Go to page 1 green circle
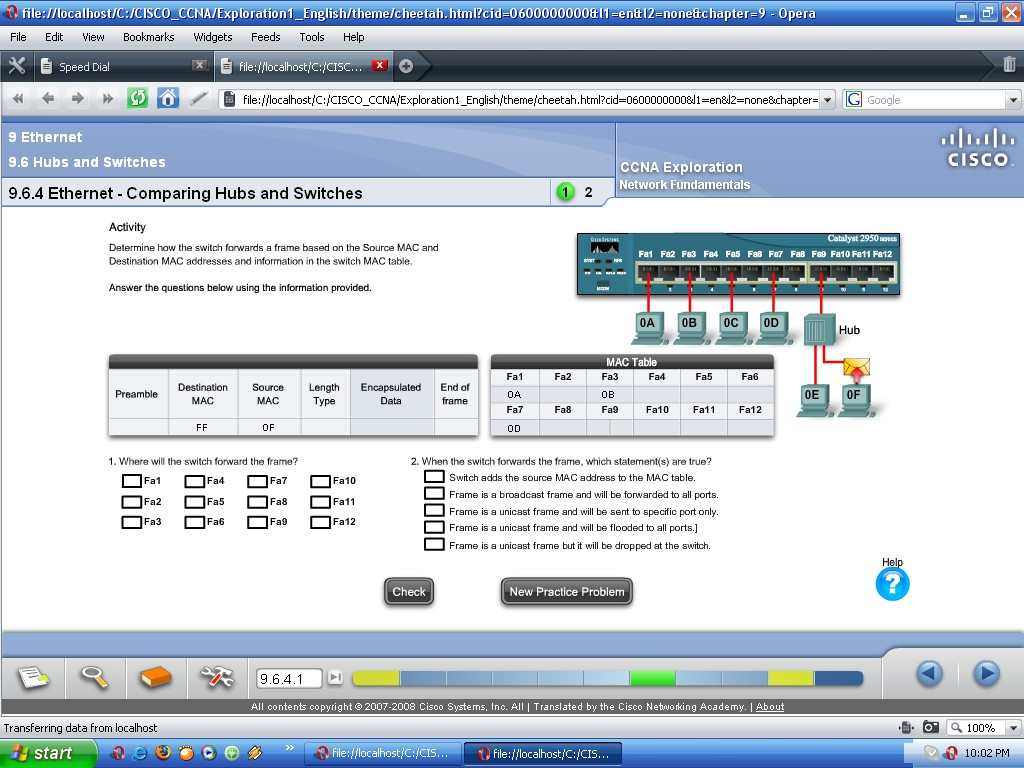1024x768 pixels. [x=565, y=192]
